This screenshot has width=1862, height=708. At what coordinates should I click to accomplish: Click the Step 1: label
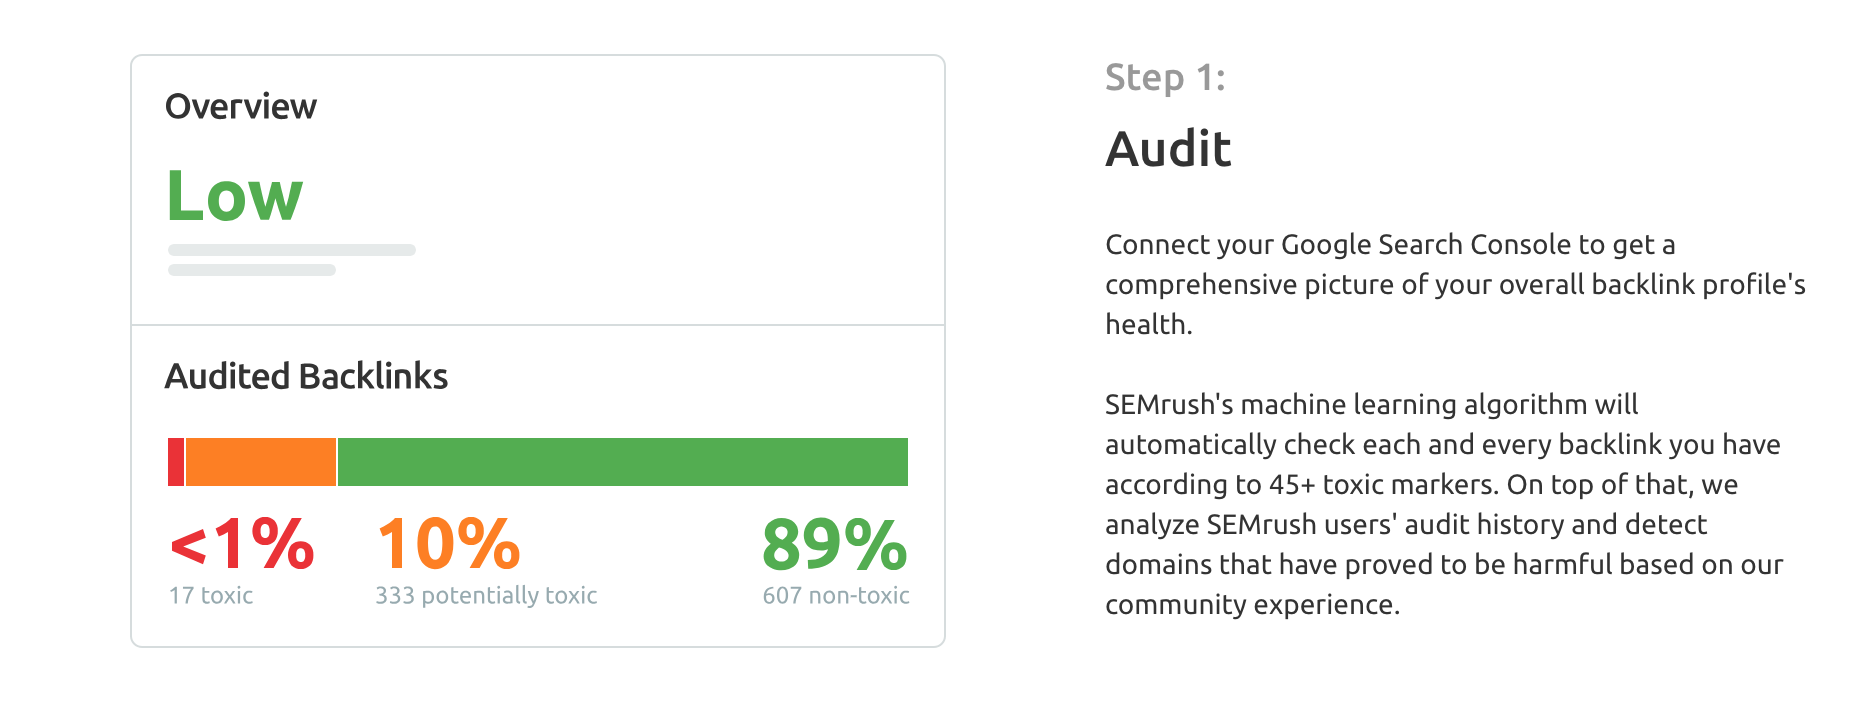click(1165, 77)
